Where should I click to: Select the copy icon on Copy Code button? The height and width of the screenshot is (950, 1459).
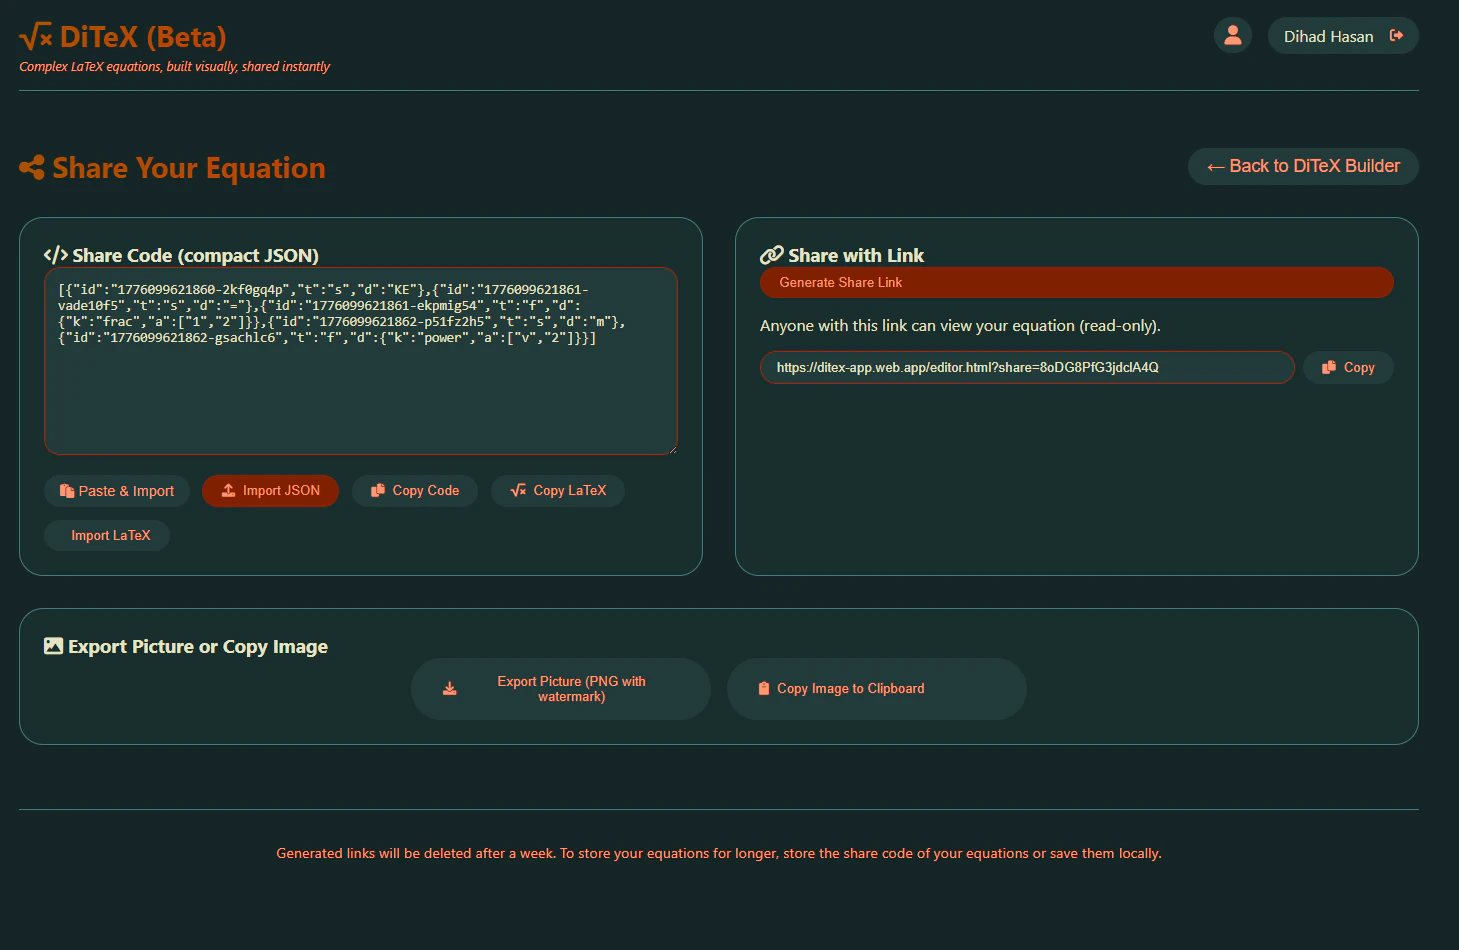378,490
